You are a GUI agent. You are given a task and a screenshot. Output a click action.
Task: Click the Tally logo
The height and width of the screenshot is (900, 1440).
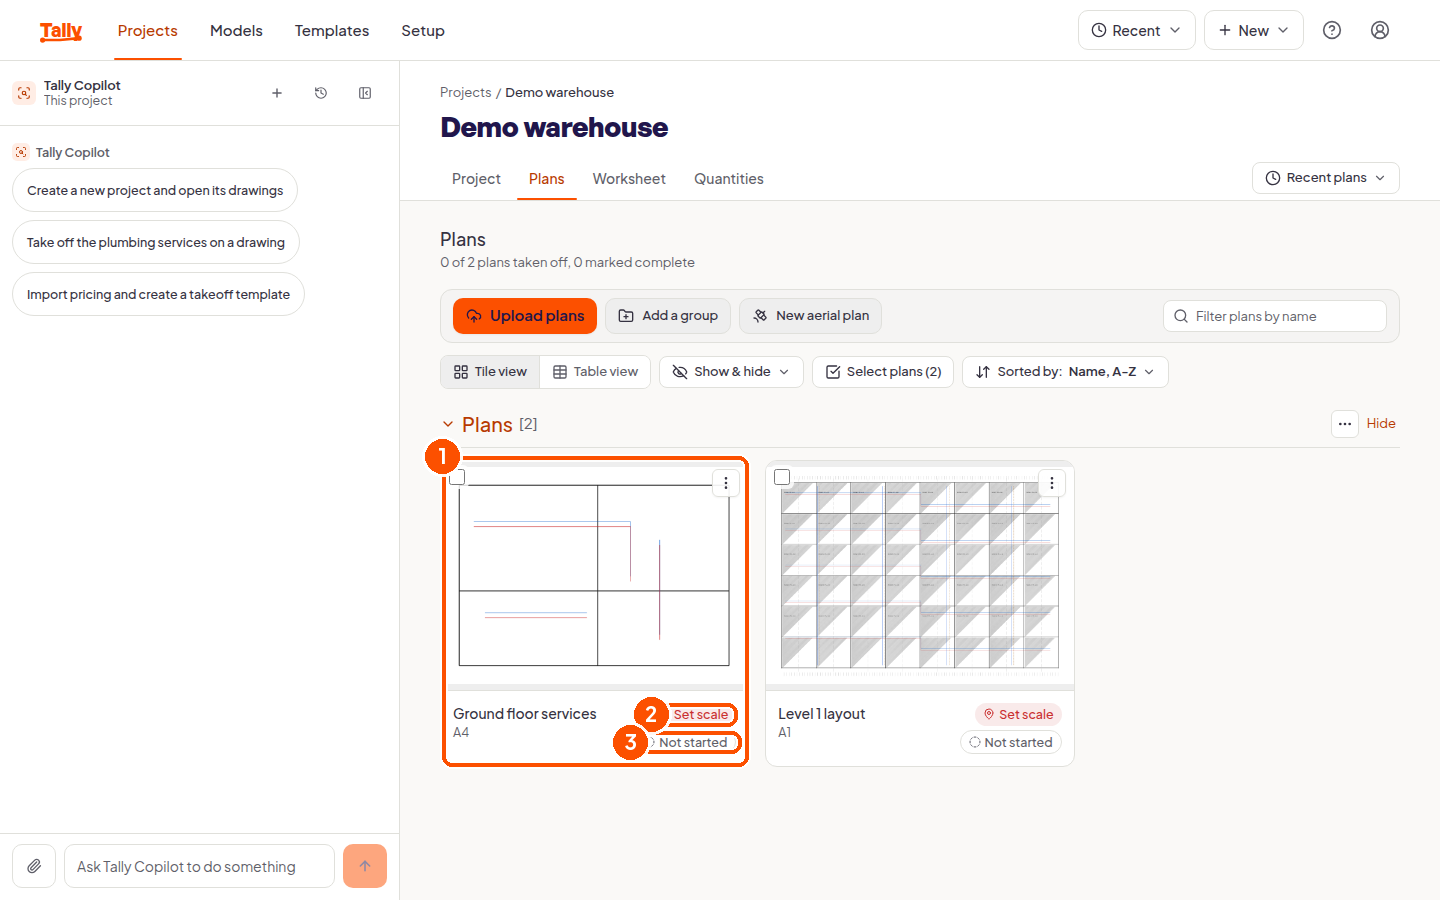[61, 31]
